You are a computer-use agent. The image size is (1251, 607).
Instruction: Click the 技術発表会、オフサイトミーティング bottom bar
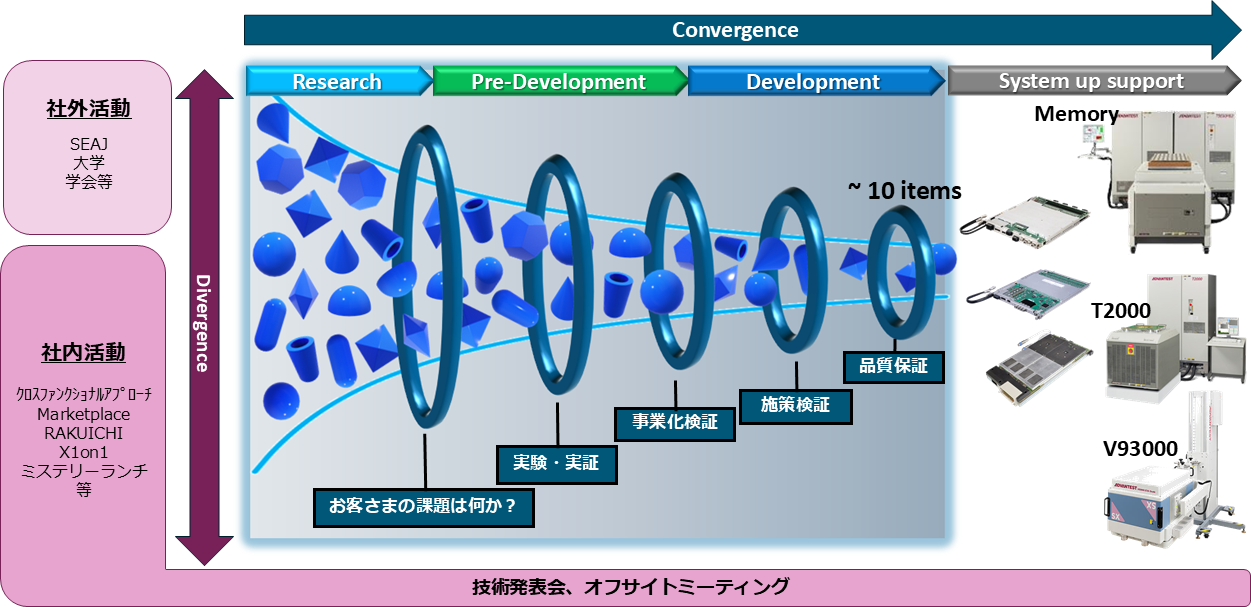click(x=630, y=586)
